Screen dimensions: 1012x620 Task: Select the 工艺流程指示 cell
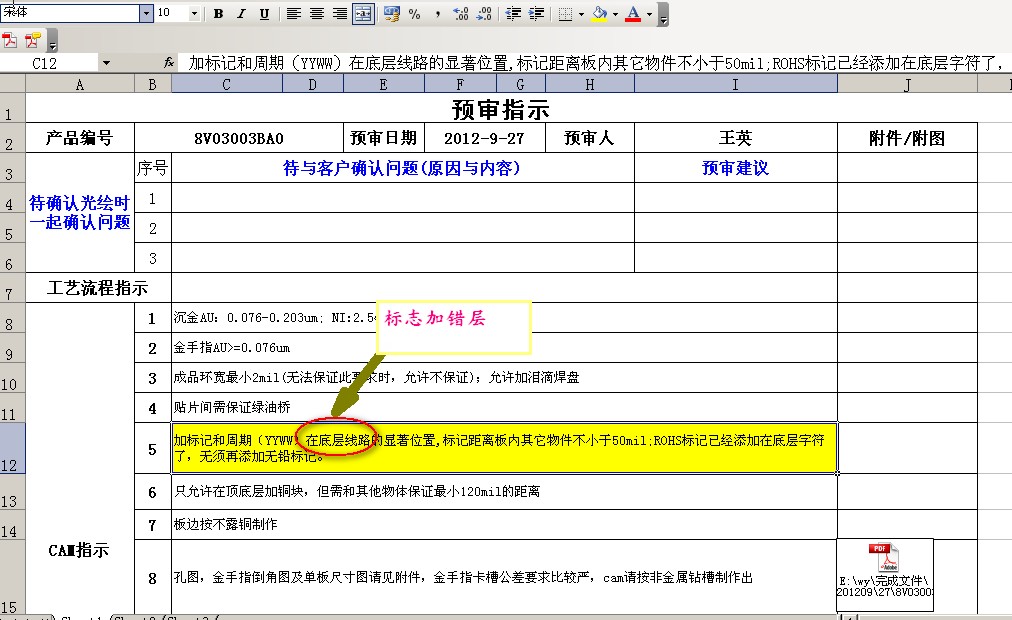pos(98,288)
